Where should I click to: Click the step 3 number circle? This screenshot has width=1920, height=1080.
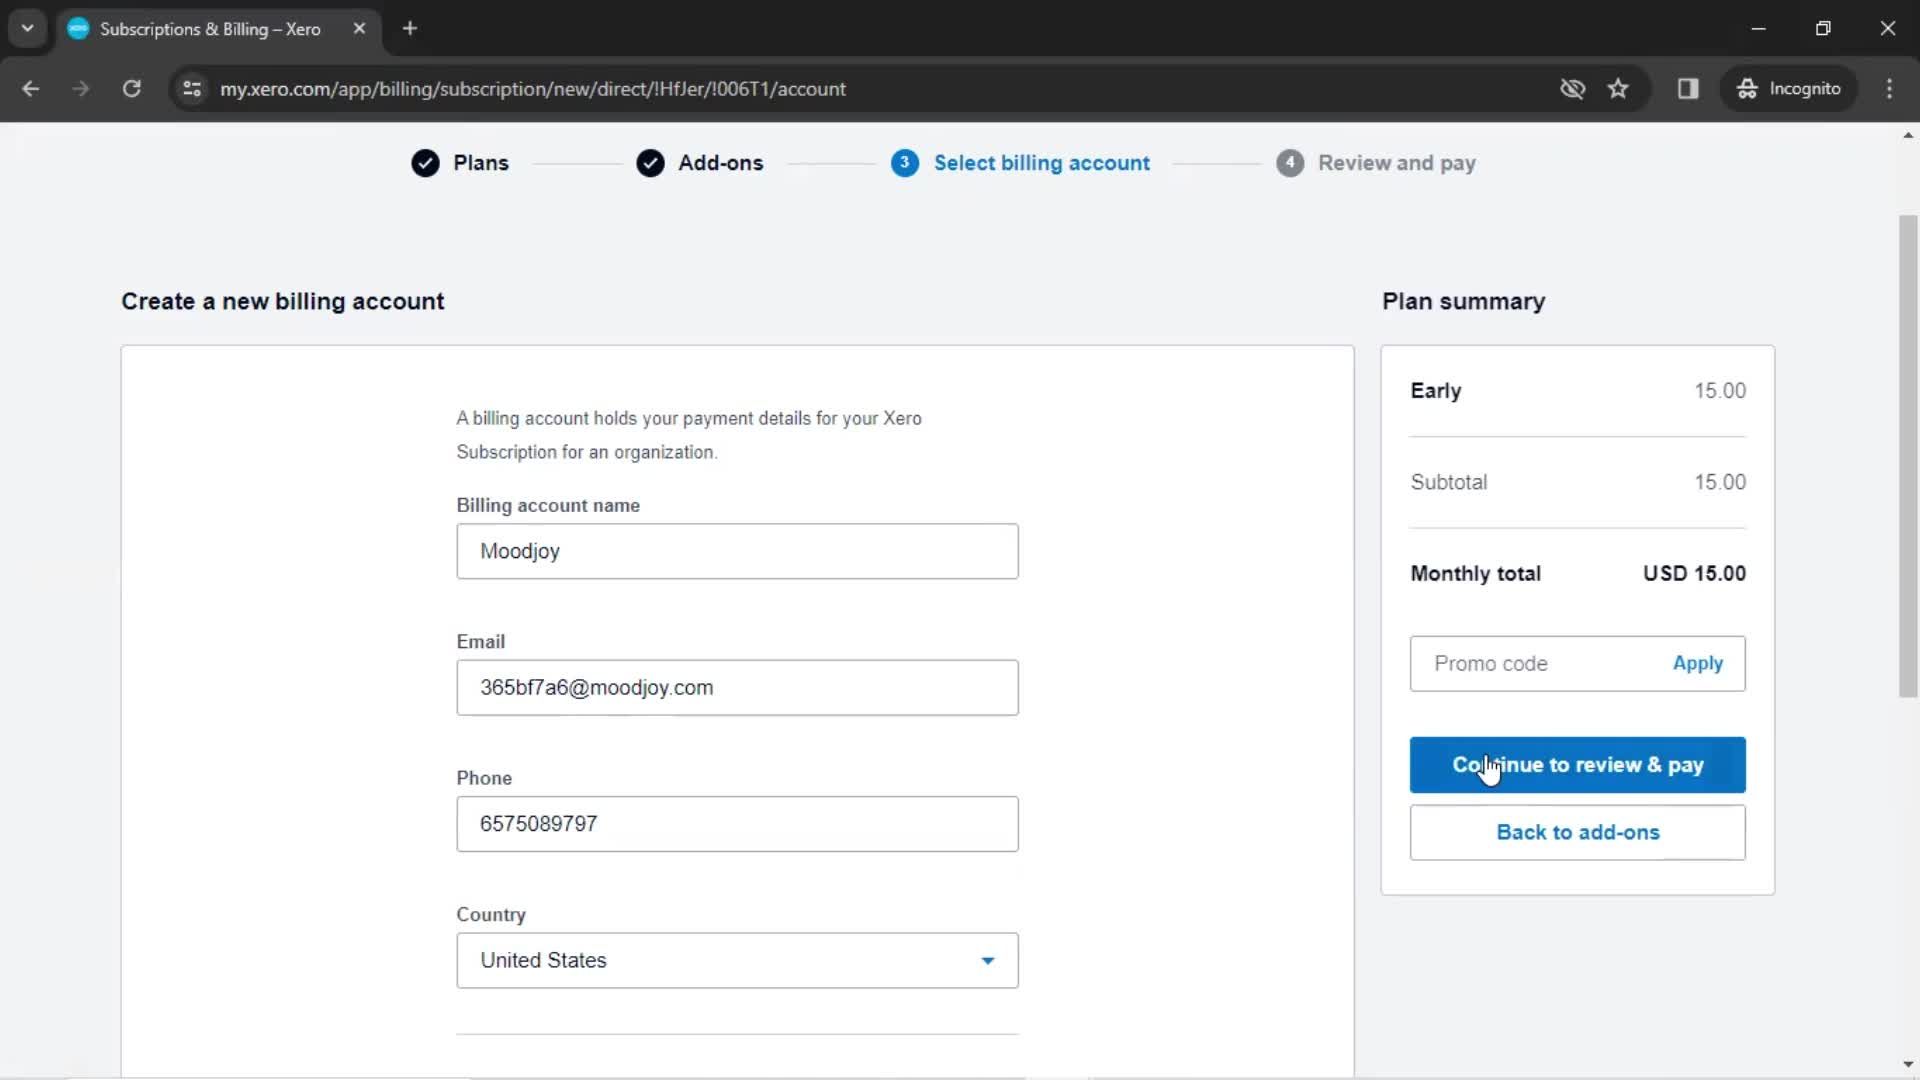click(x=904, y=163)
